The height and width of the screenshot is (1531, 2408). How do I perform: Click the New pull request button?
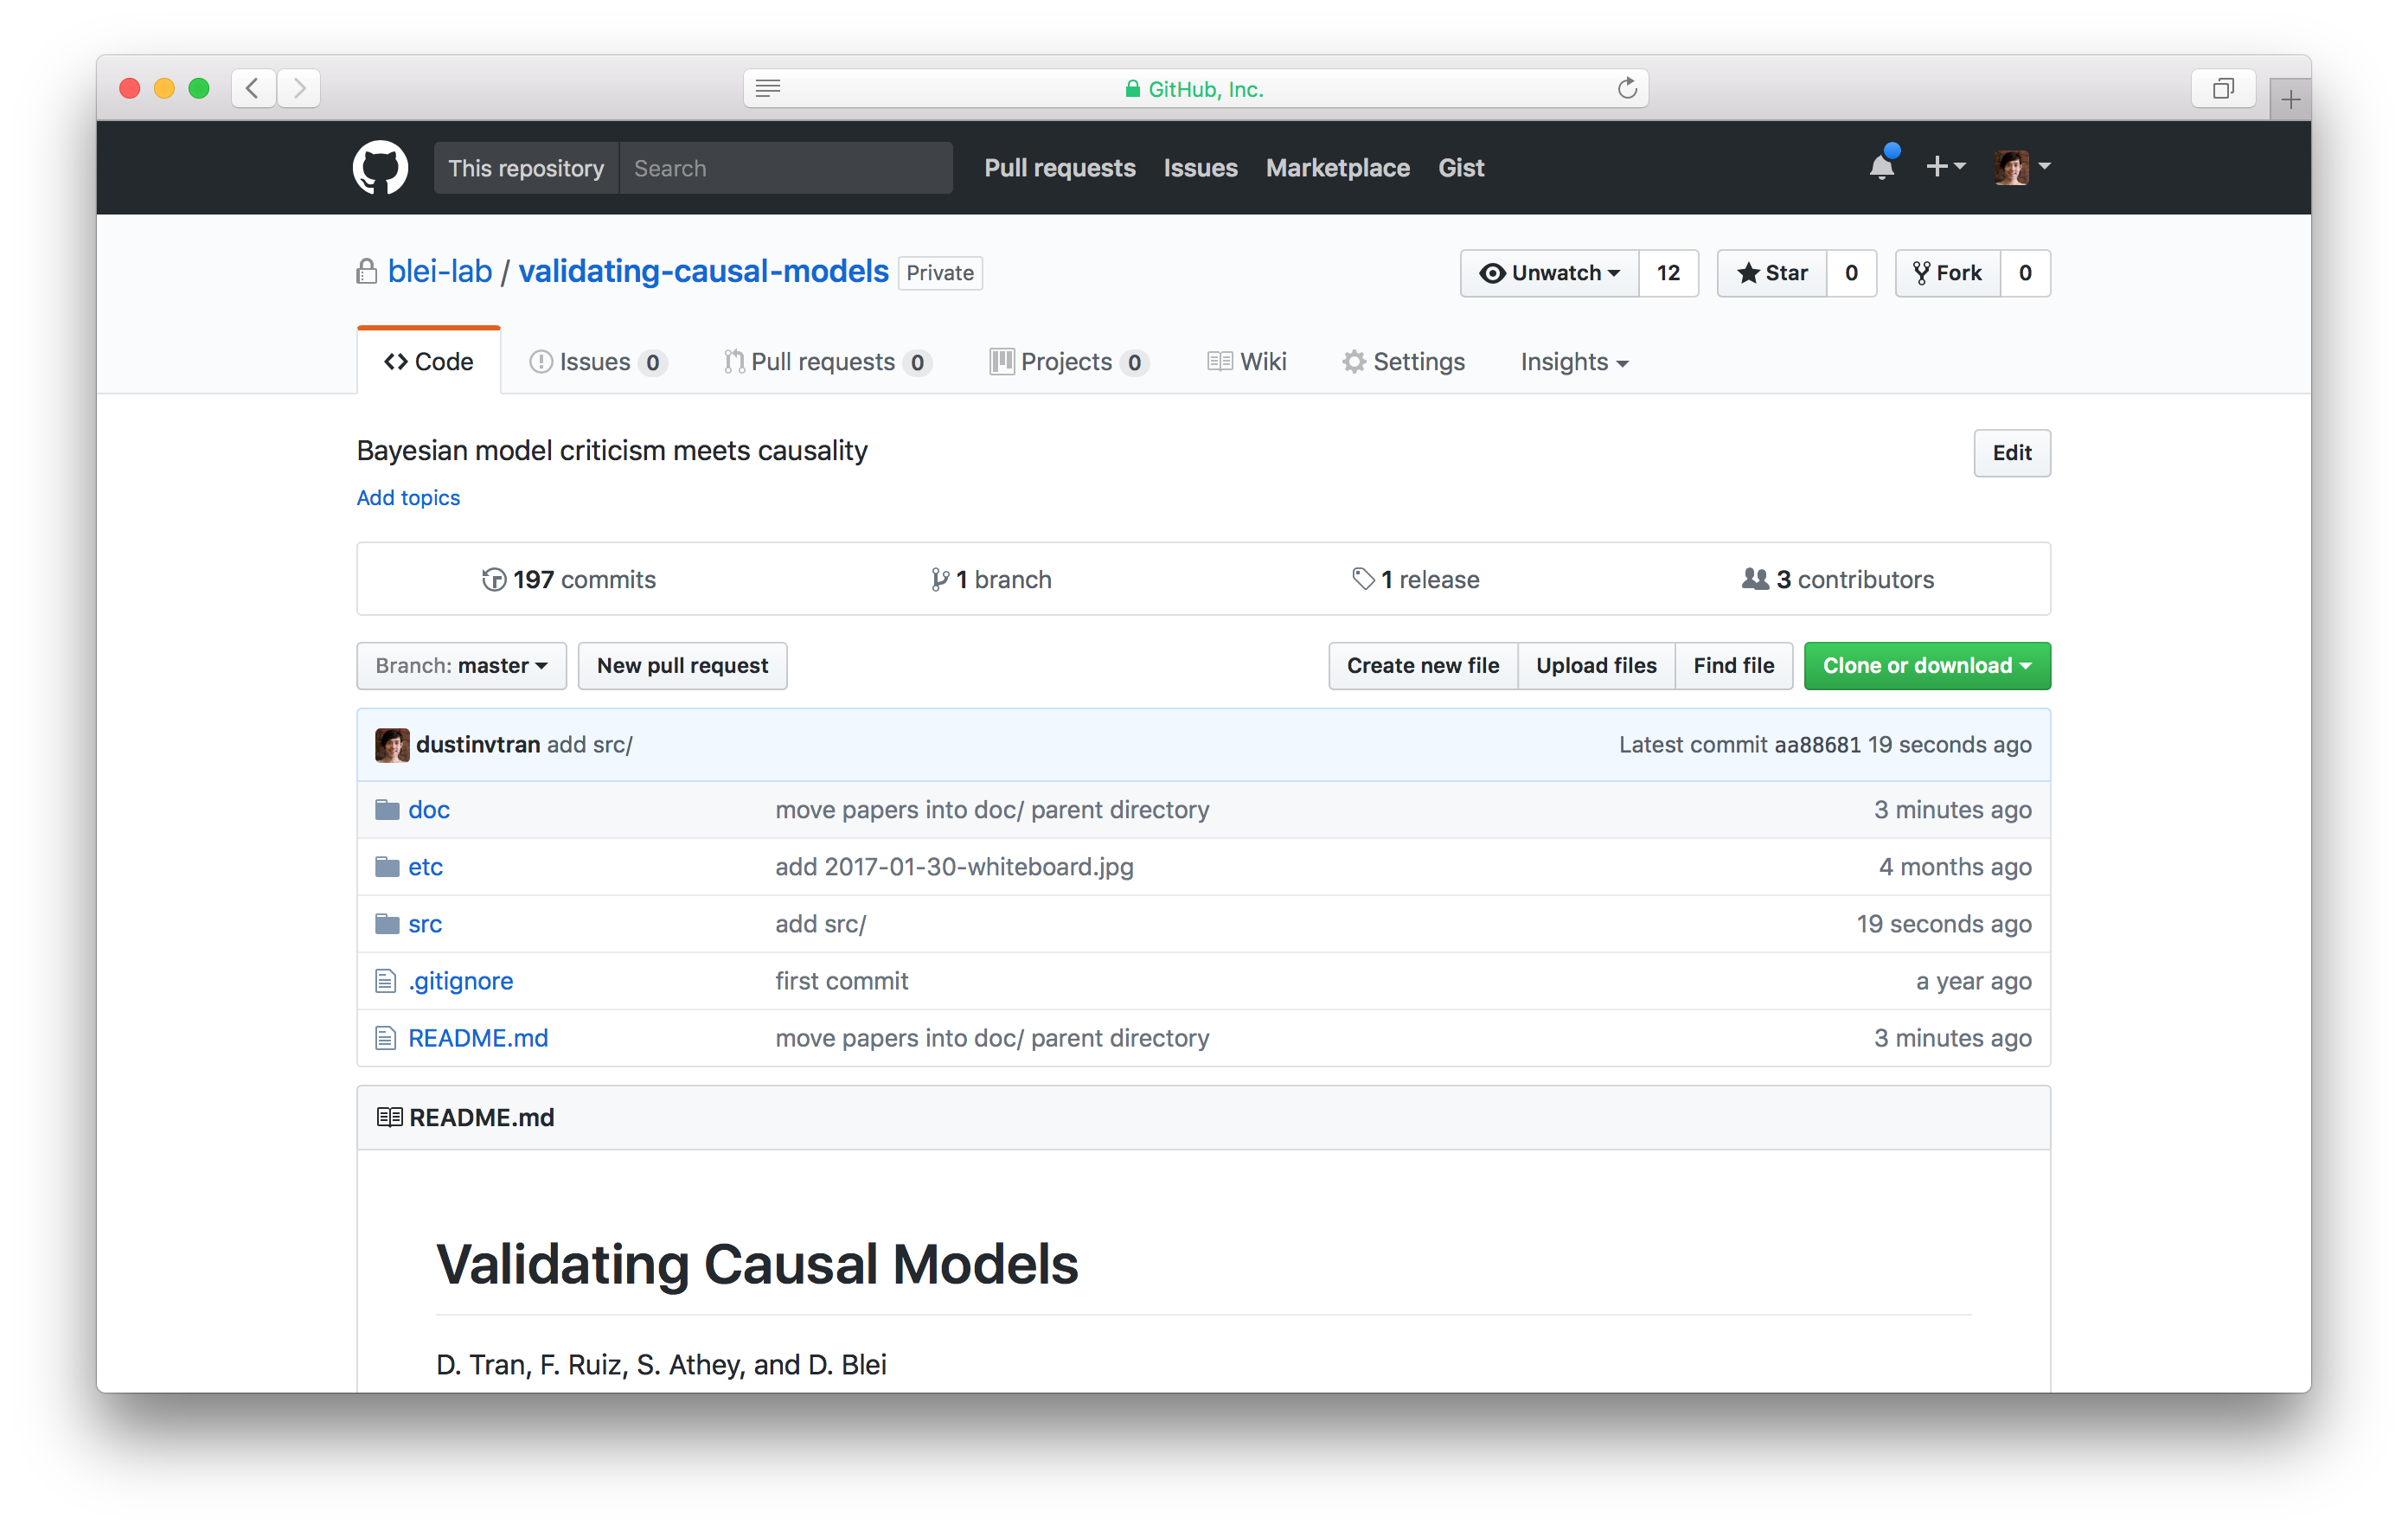[682, 665]
